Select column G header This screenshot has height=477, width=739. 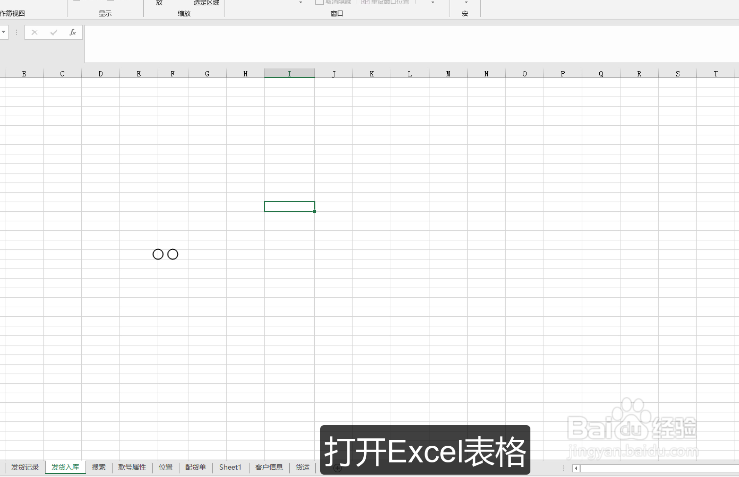[x=207, y=74]
